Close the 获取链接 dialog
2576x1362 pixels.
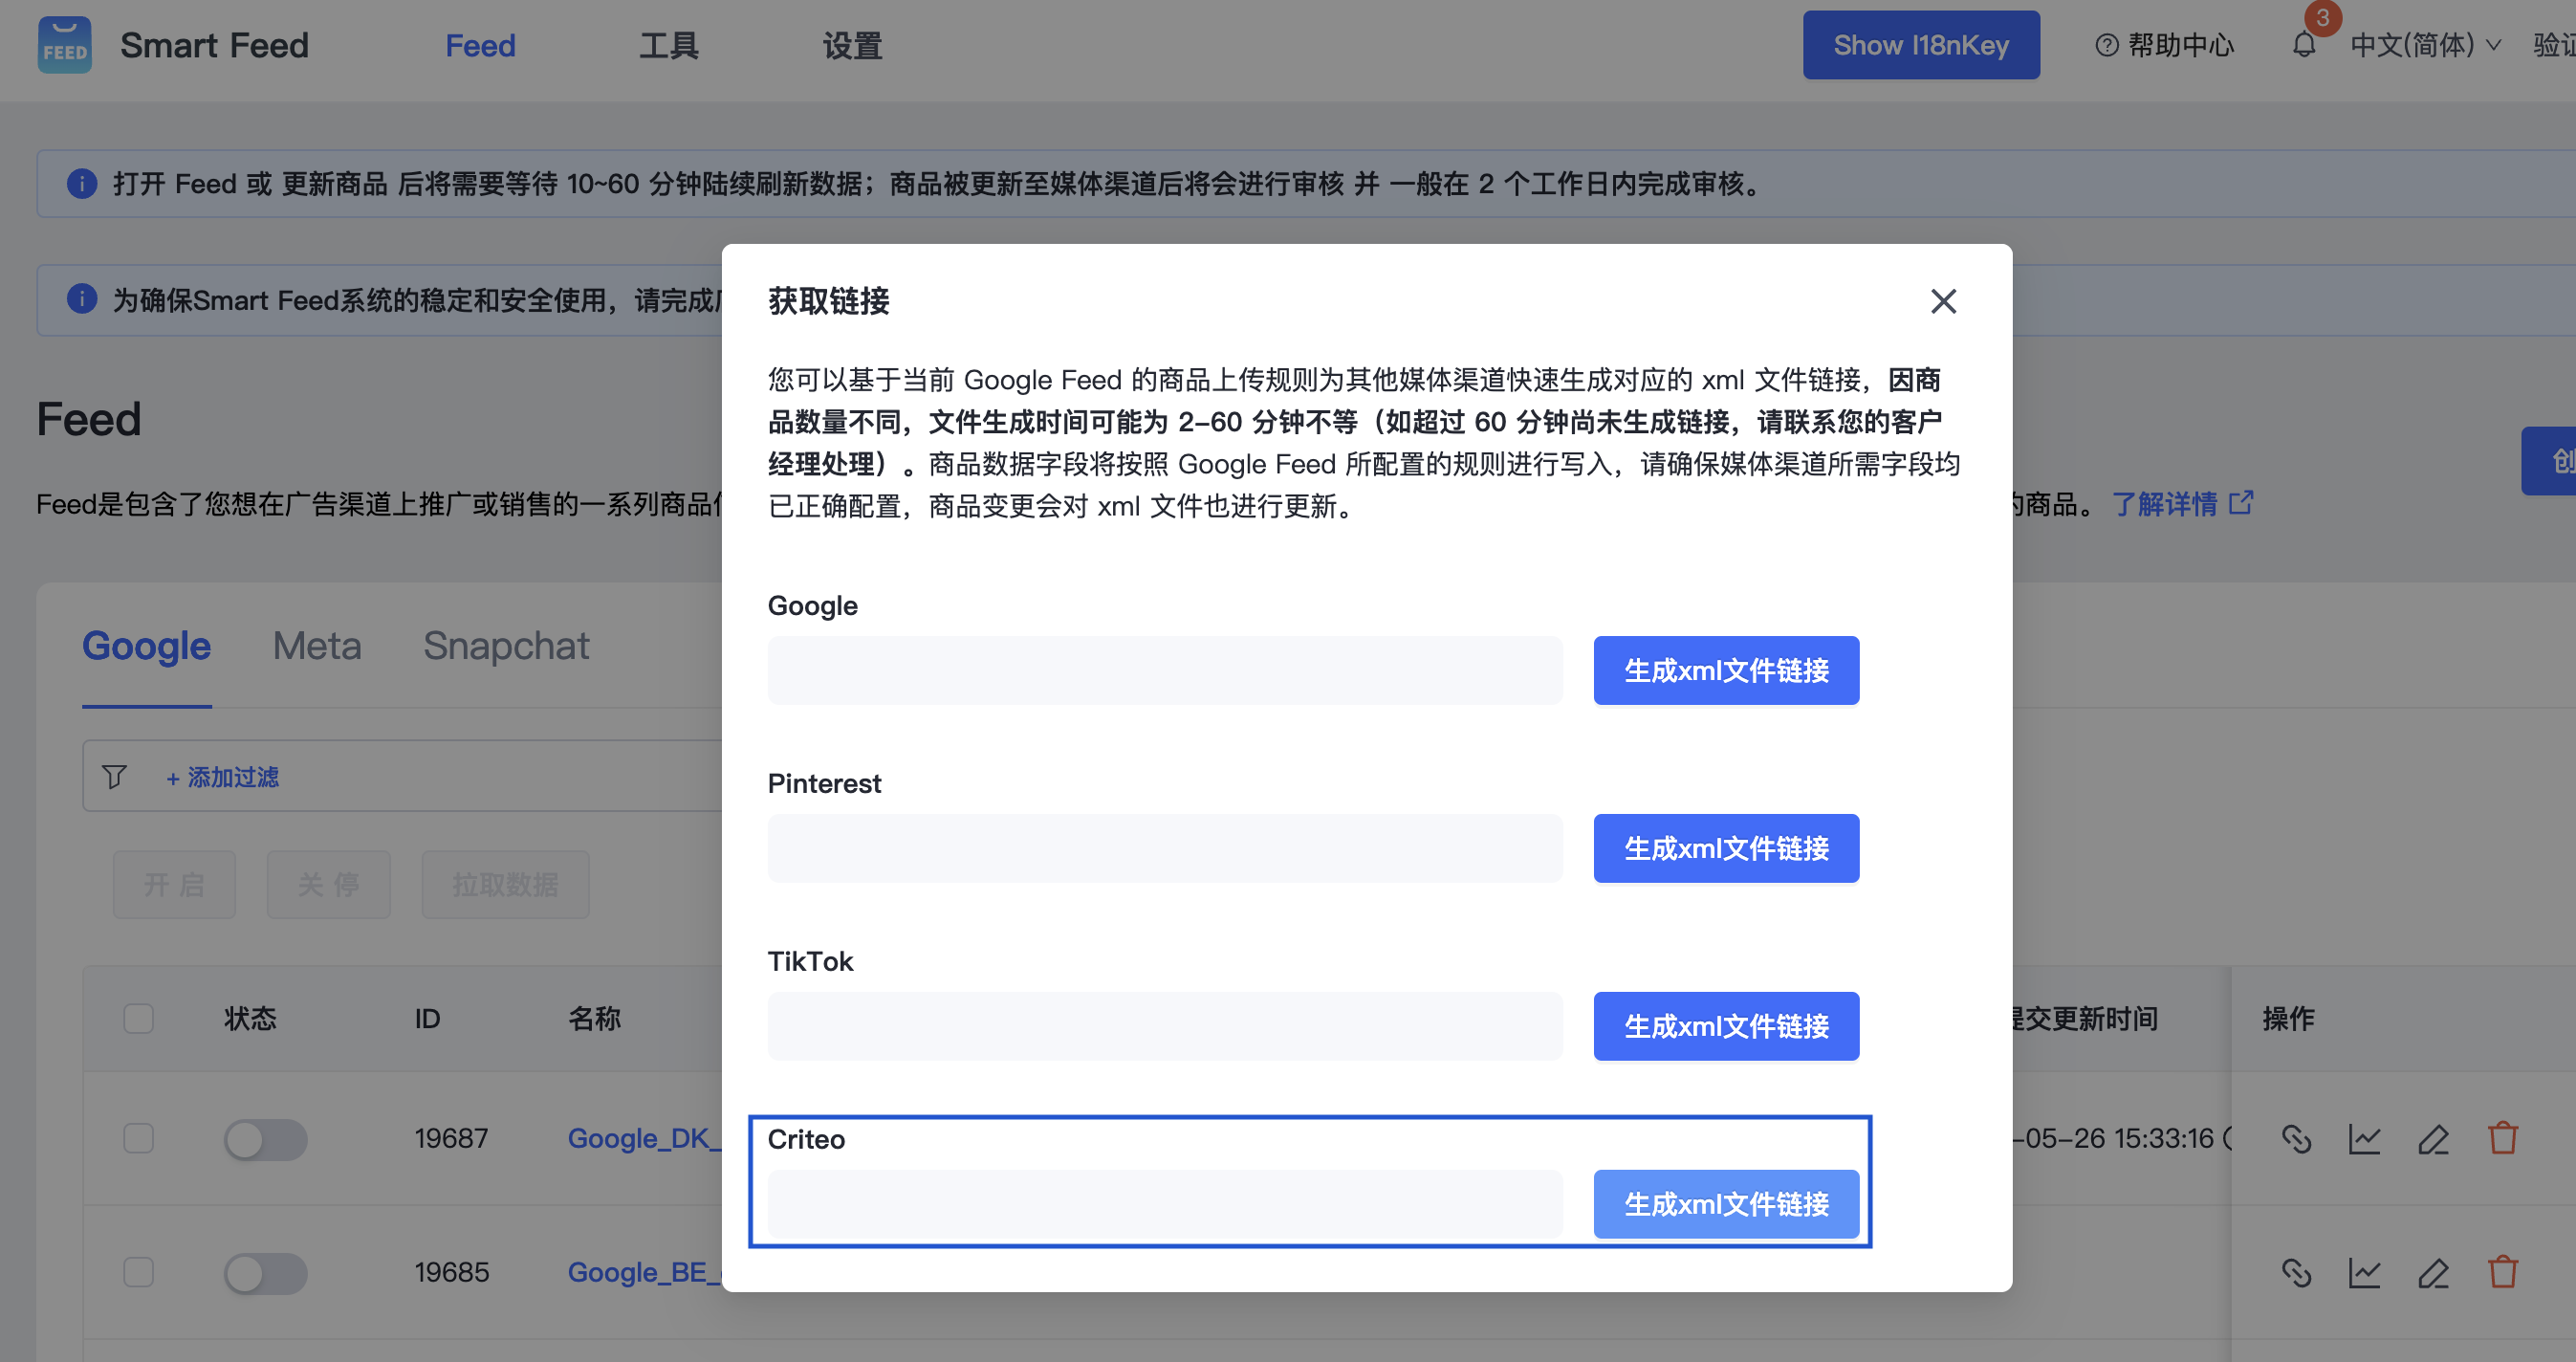pyautogui.click(x=1943, y=301)
